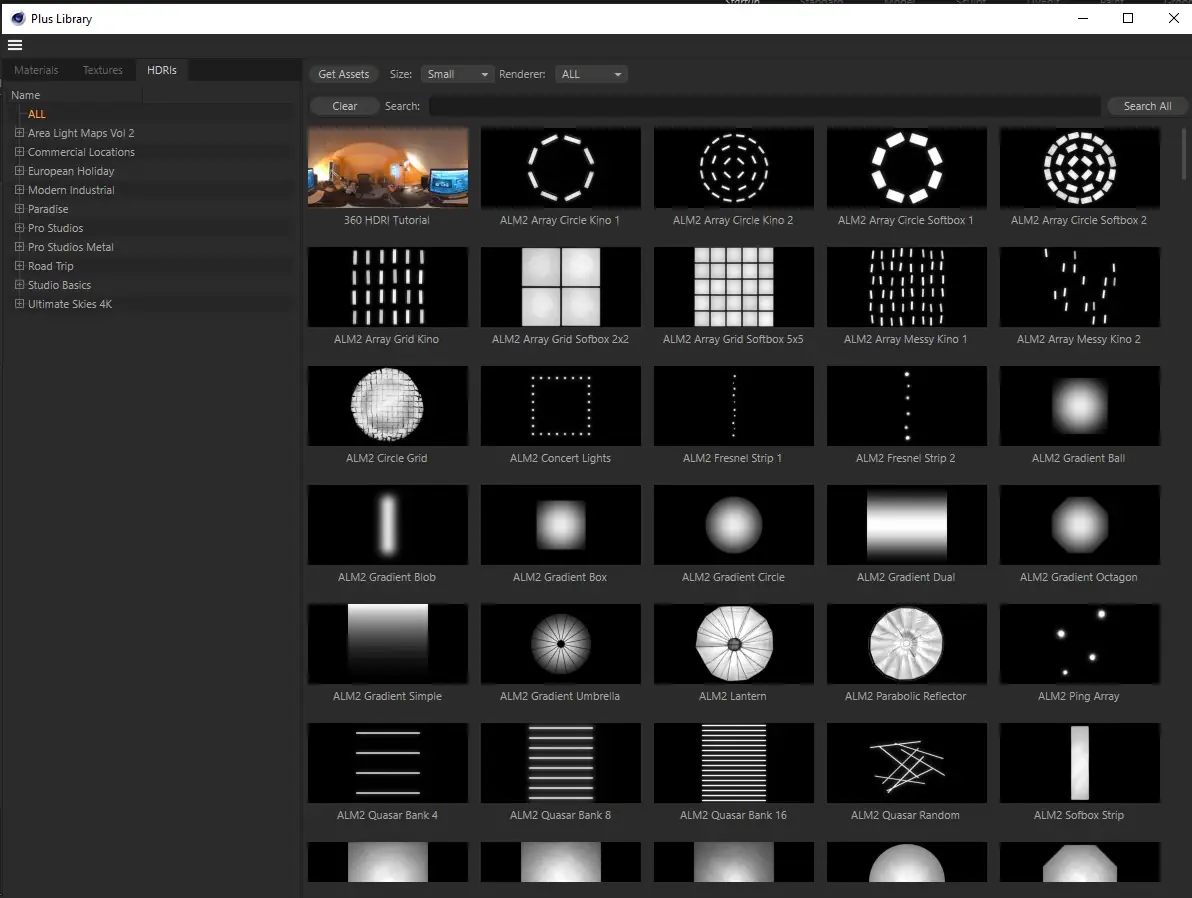Viewport: 1192px width, 898px height.
Task: Select ALM2 Fresnel Strip 1 thumbnail
Action: click(x=734, y=406)
